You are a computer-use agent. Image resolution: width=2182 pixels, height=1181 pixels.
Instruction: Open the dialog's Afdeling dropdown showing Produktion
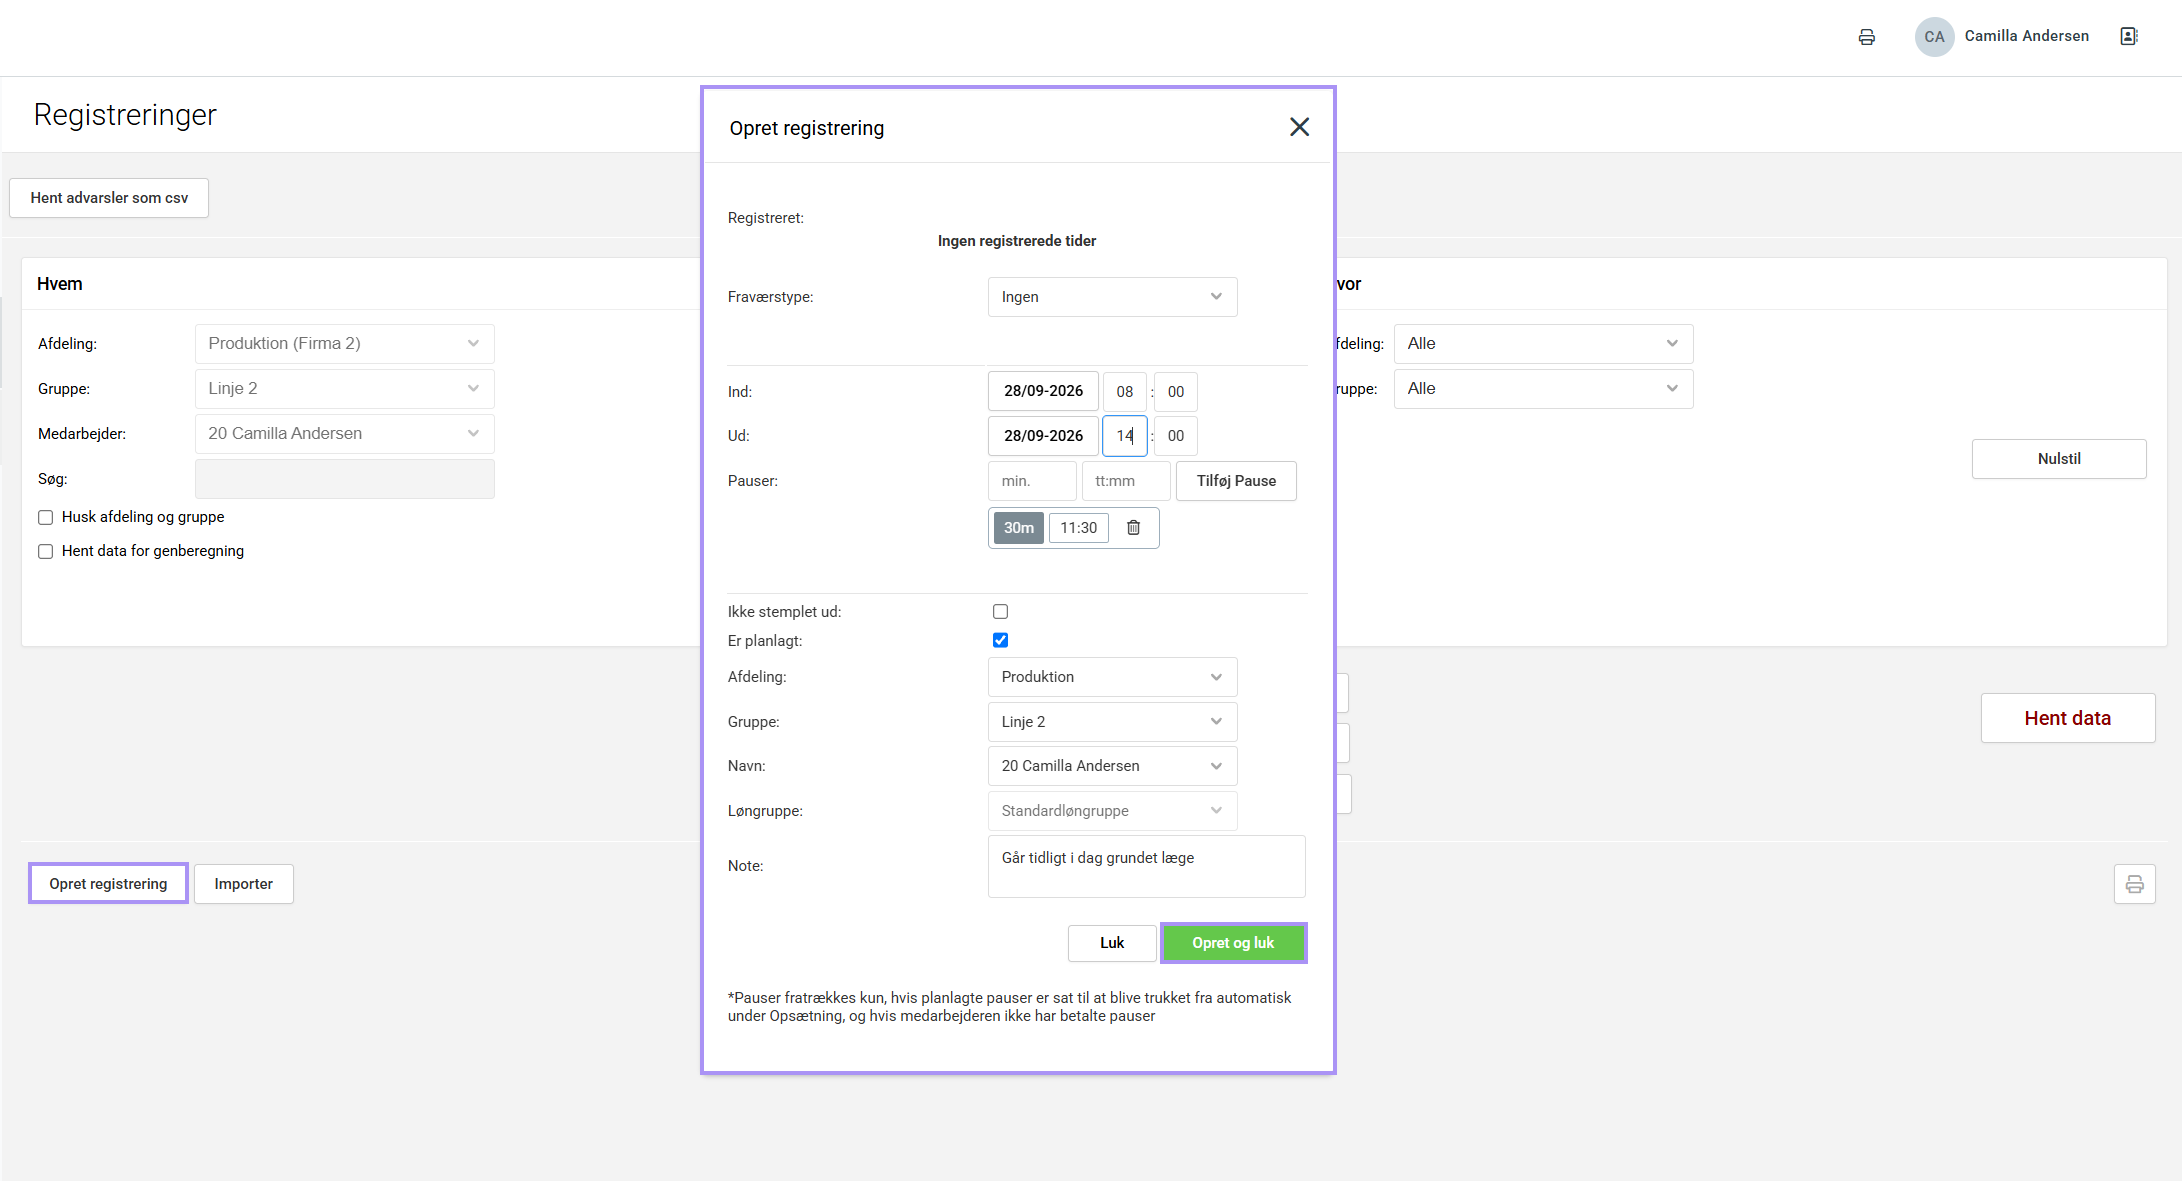[1112, 677]
